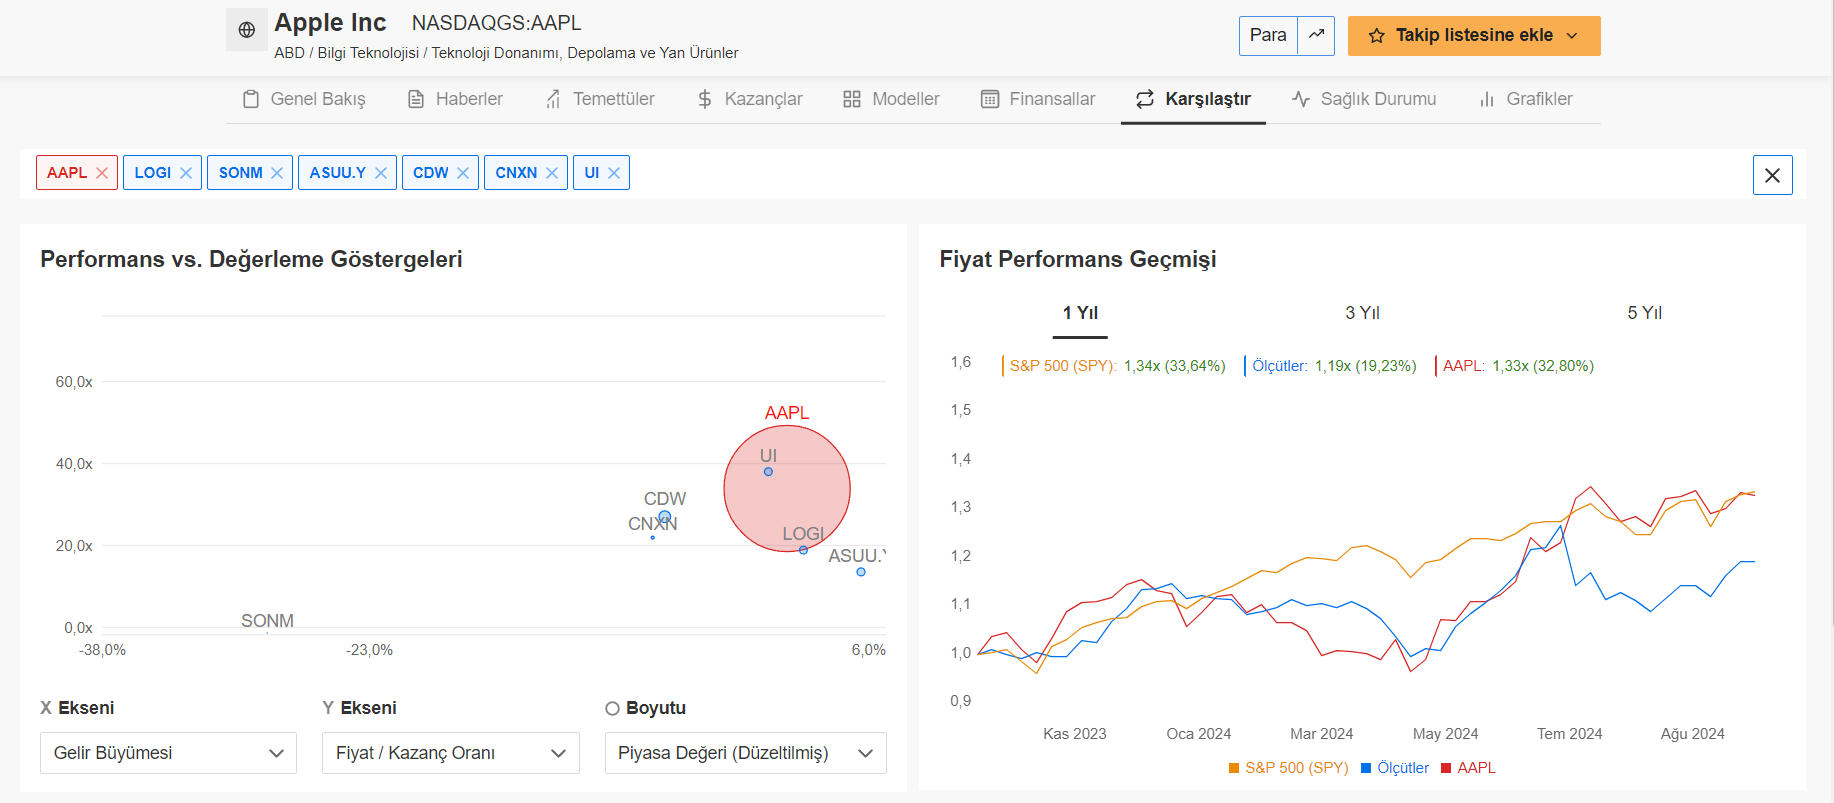Open the Temettüler tab
The height and width of the screenshot is (803, 1834).
click(600, 99)
